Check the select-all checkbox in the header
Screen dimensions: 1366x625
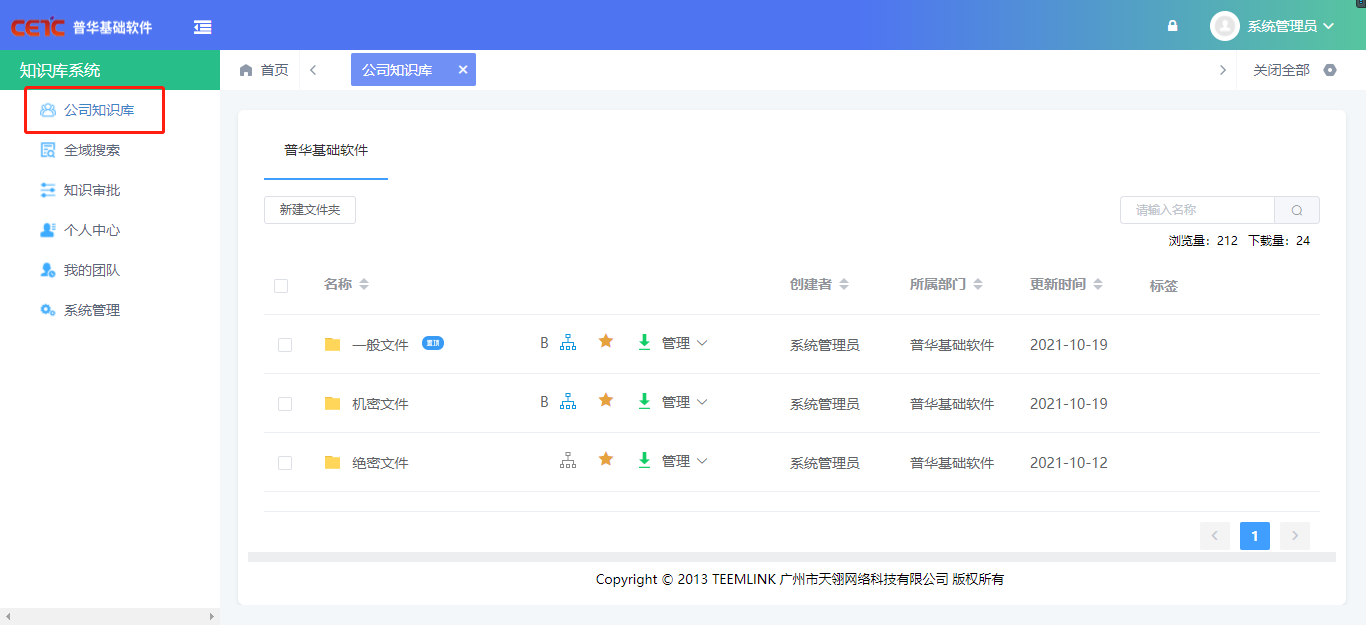[284, 285]
